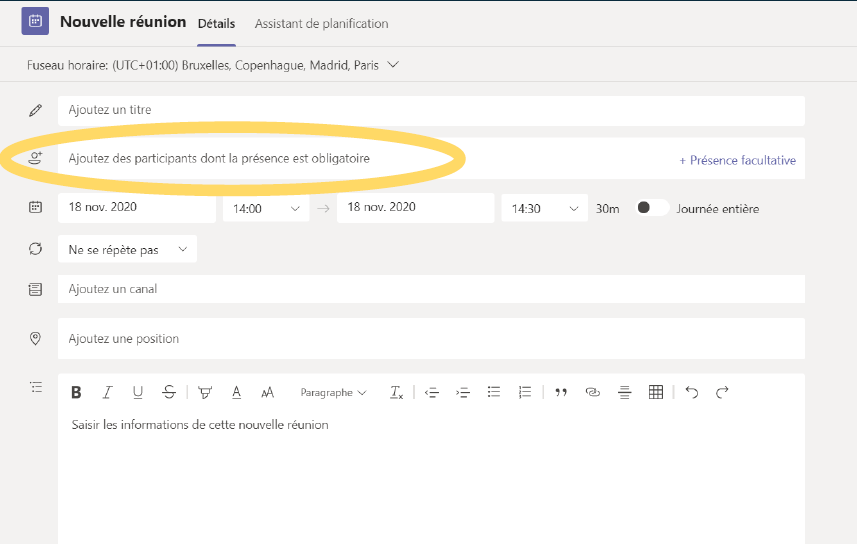The image size is (857, 544).
Task: Open the text highlight color tool
Action: (205, 392)
